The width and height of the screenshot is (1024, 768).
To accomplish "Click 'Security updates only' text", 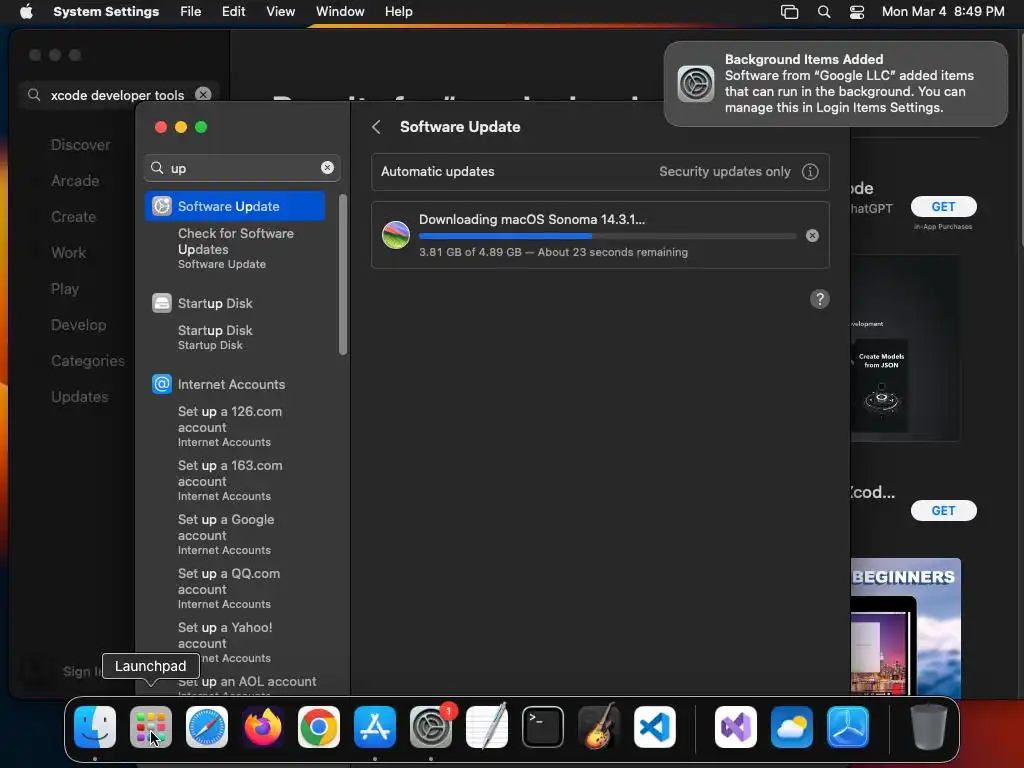I will pyautogui.click(x=724, y=172).
